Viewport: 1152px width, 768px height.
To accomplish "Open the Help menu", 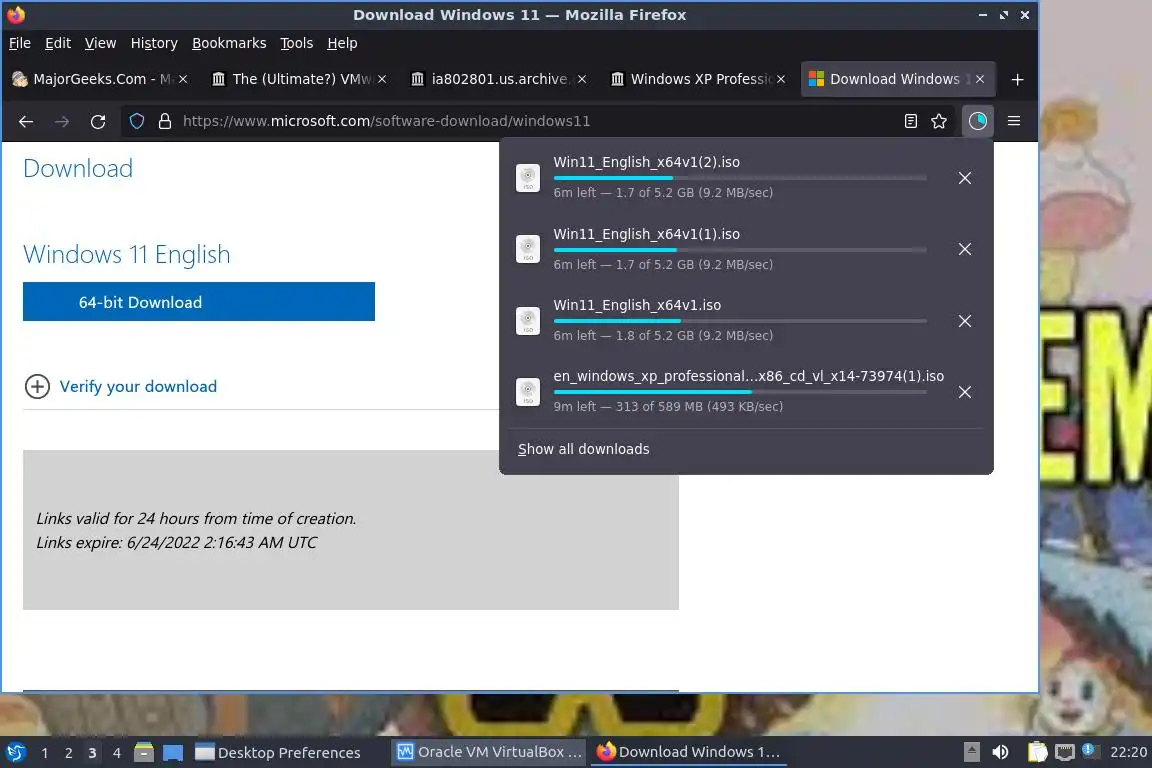I will click(x=342, y=43).
